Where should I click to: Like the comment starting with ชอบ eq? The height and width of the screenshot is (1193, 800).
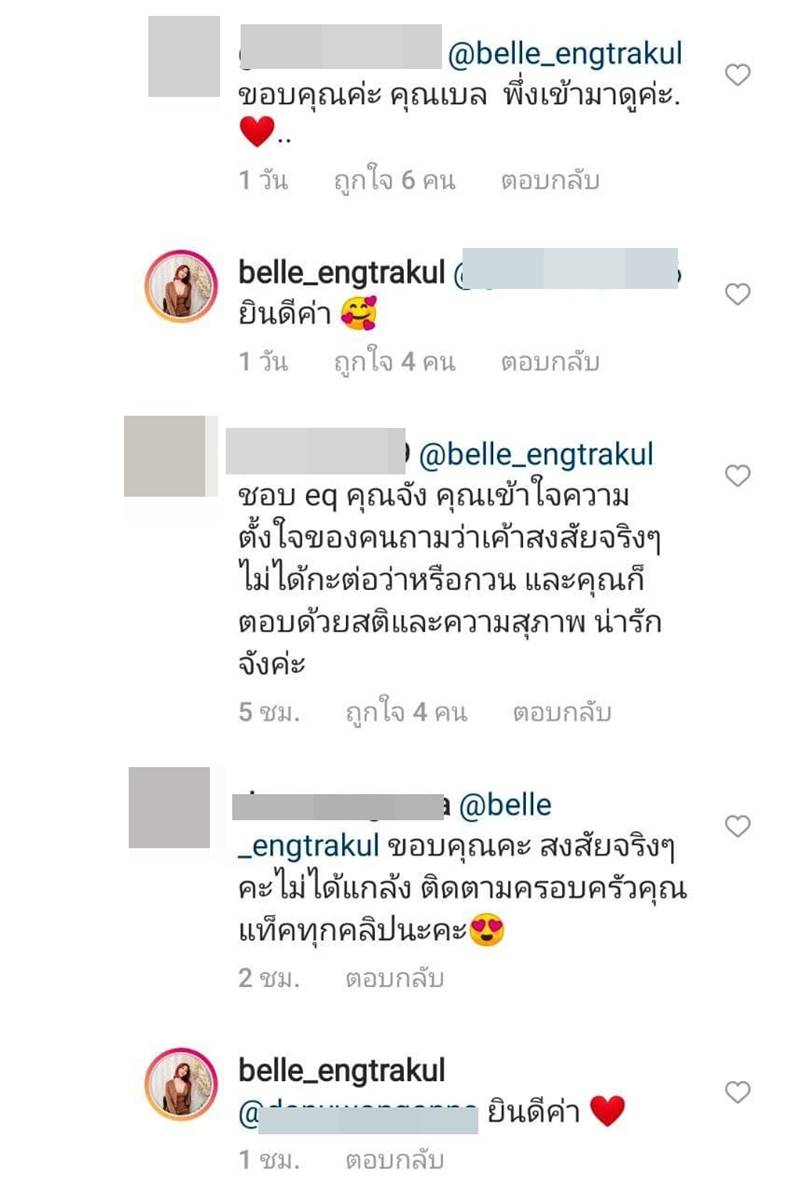pos(737,476)
